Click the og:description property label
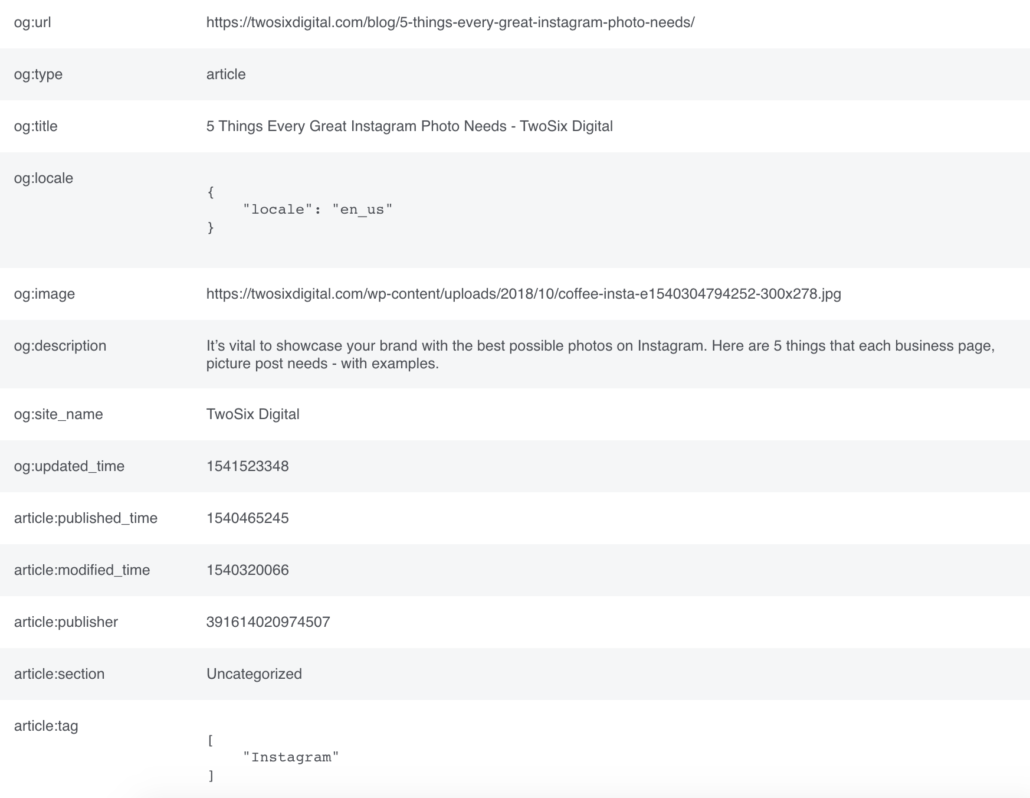 pos(60,345)
